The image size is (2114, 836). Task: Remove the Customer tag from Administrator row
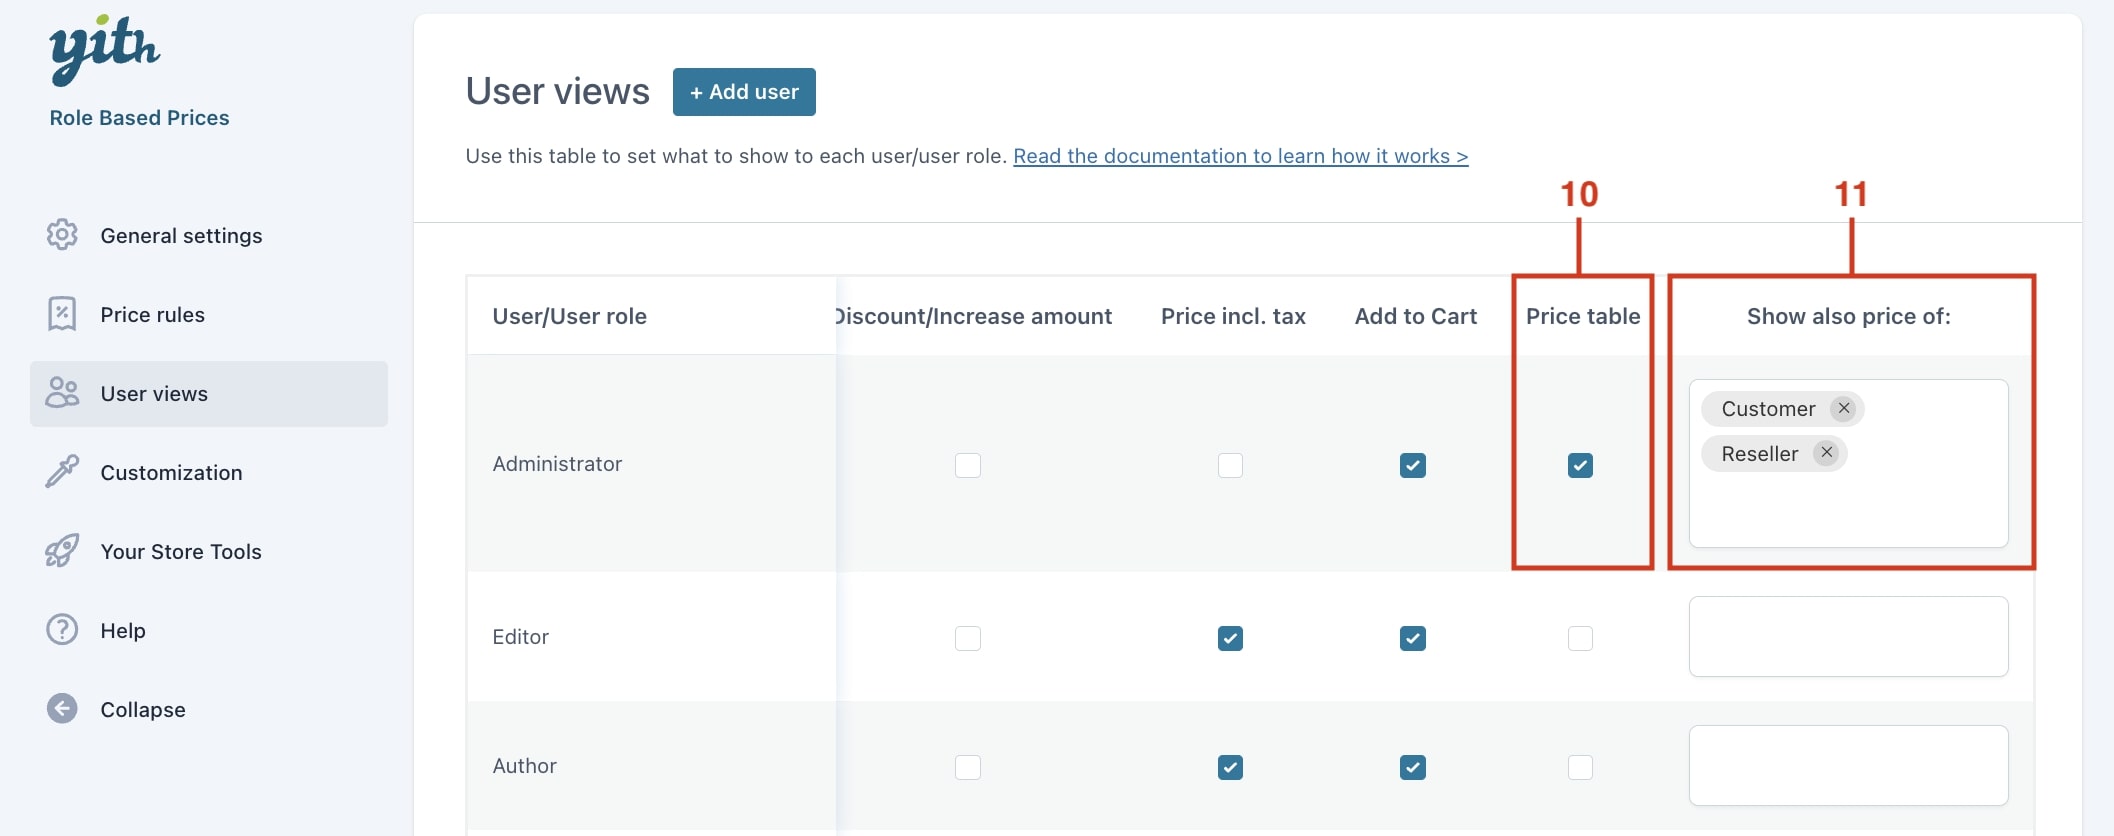(1844, 408)
